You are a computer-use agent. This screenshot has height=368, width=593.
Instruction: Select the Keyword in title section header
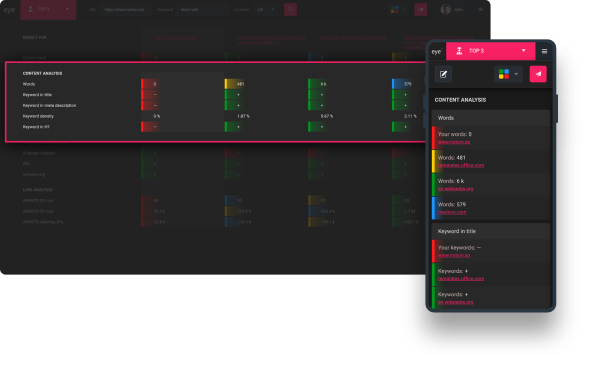[491, 231]
